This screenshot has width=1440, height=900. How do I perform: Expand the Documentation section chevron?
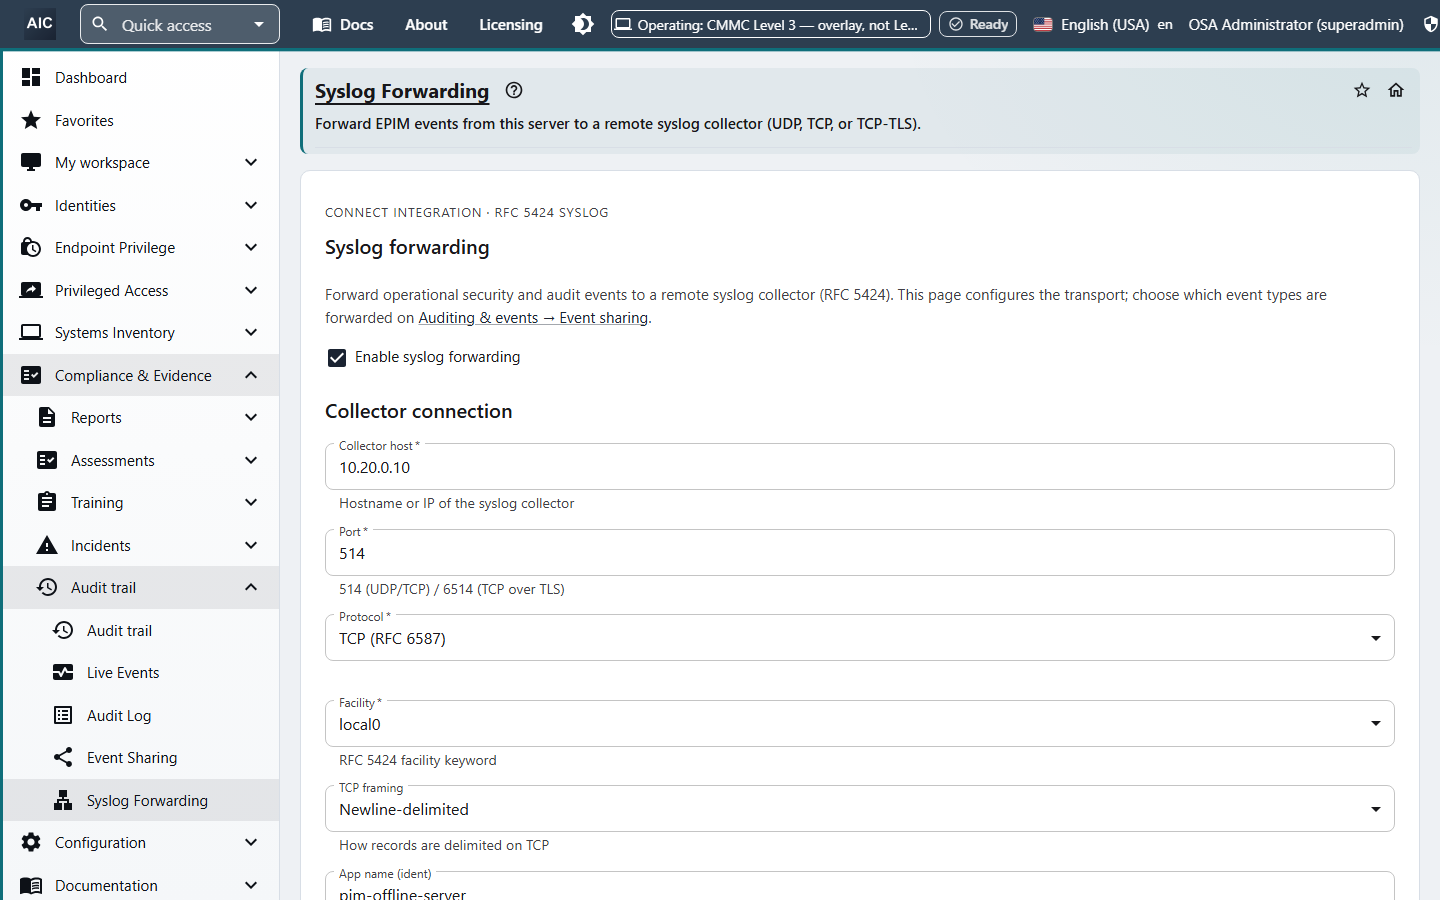click(x=251, y=885)
